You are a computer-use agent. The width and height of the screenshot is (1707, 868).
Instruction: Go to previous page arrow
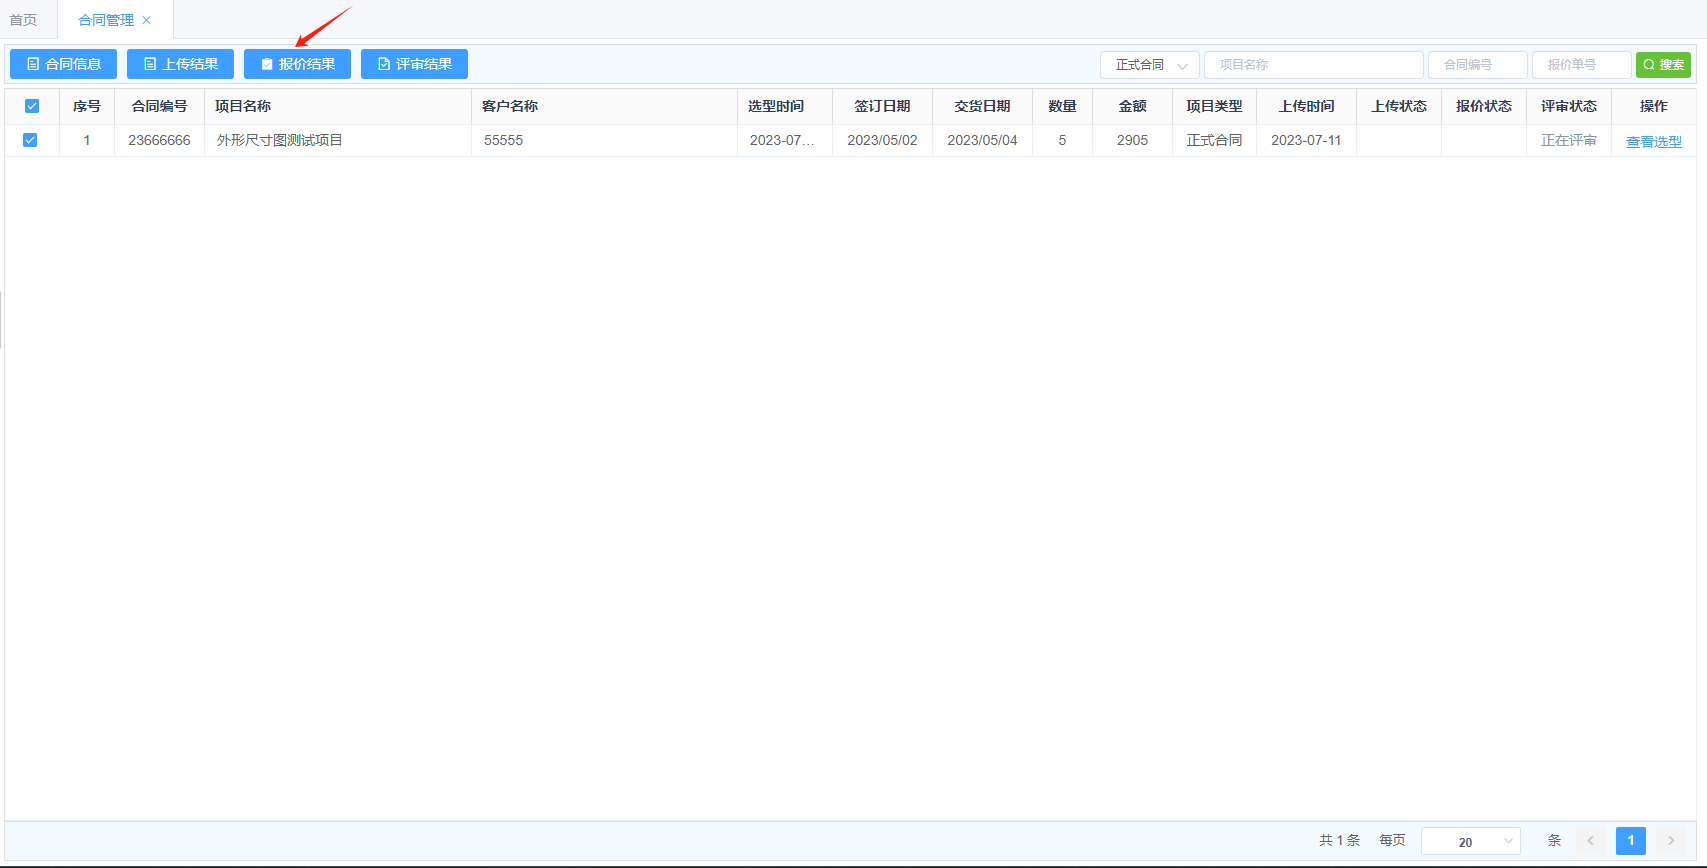[x=1590, y=841]
